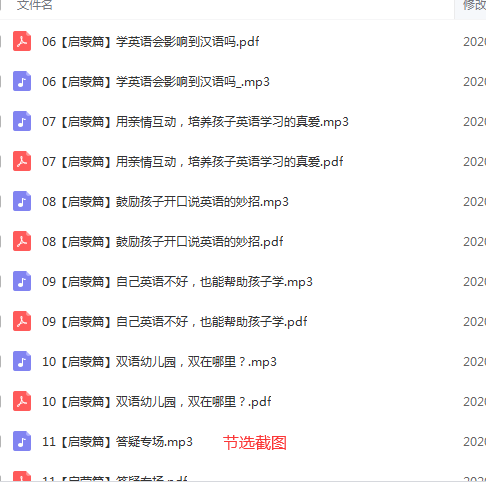Click the PDF icon for 08 pdf file
This screenshot has width=486, height=486.
(22, 241)
